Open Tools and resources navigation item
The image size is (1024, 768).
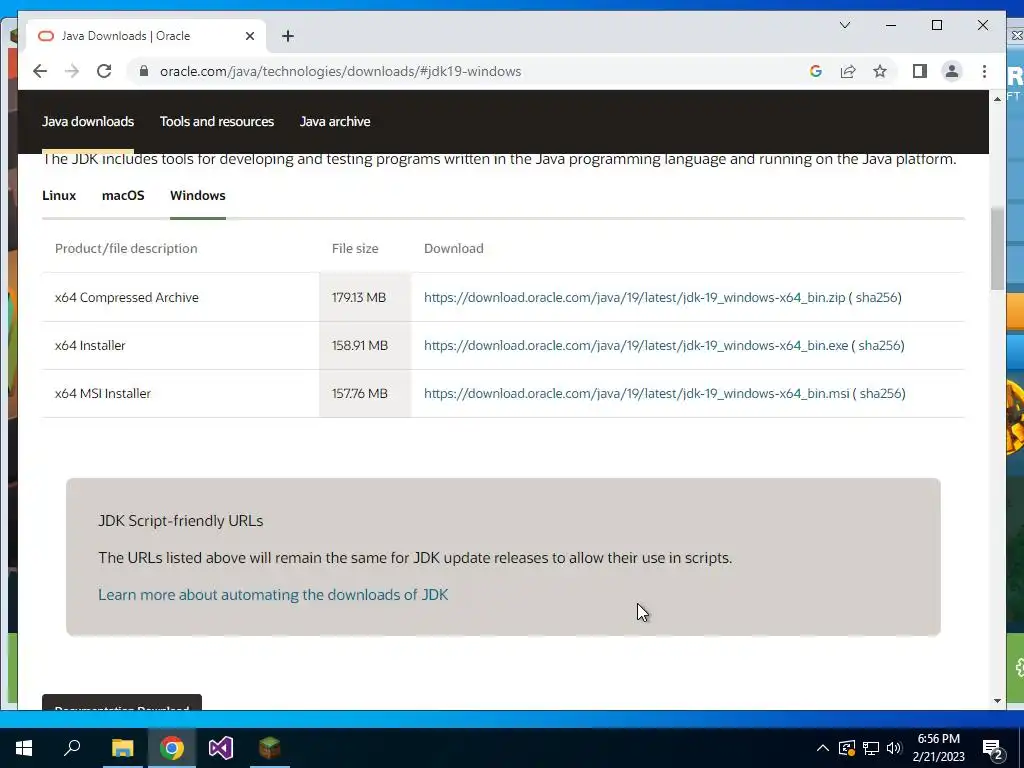coord(217,121)
